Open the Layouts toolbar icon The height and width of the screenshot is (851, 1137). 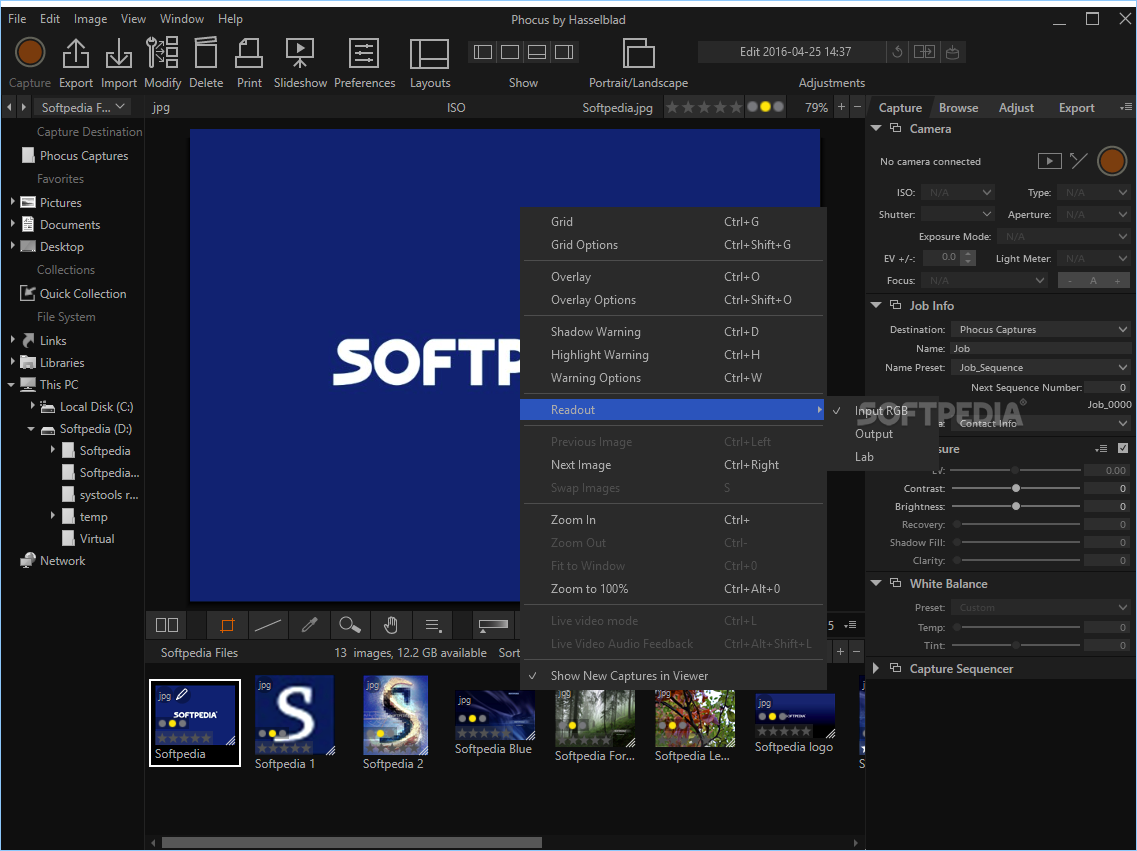(x=429, y=54)
